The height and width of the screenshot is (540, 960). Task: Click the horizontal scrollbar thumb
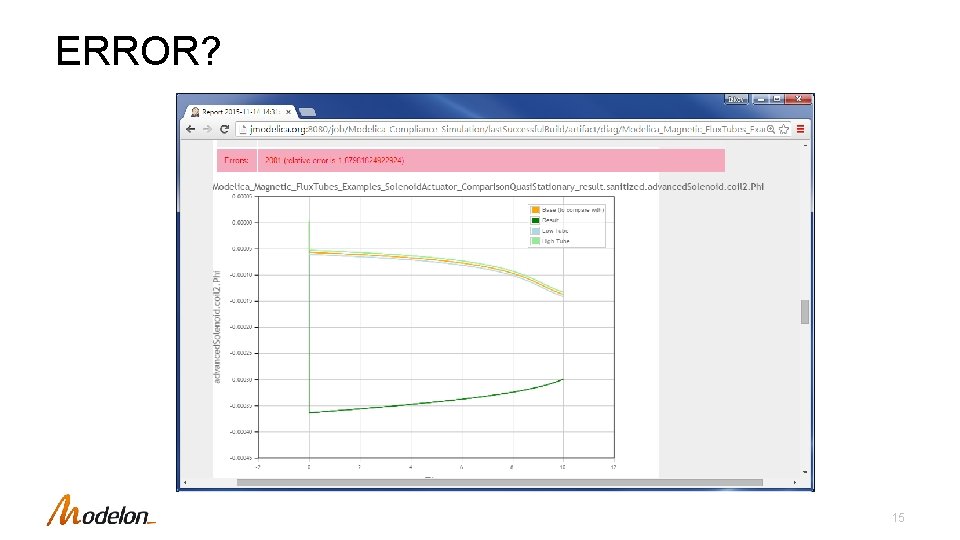[x=500, y=482]
